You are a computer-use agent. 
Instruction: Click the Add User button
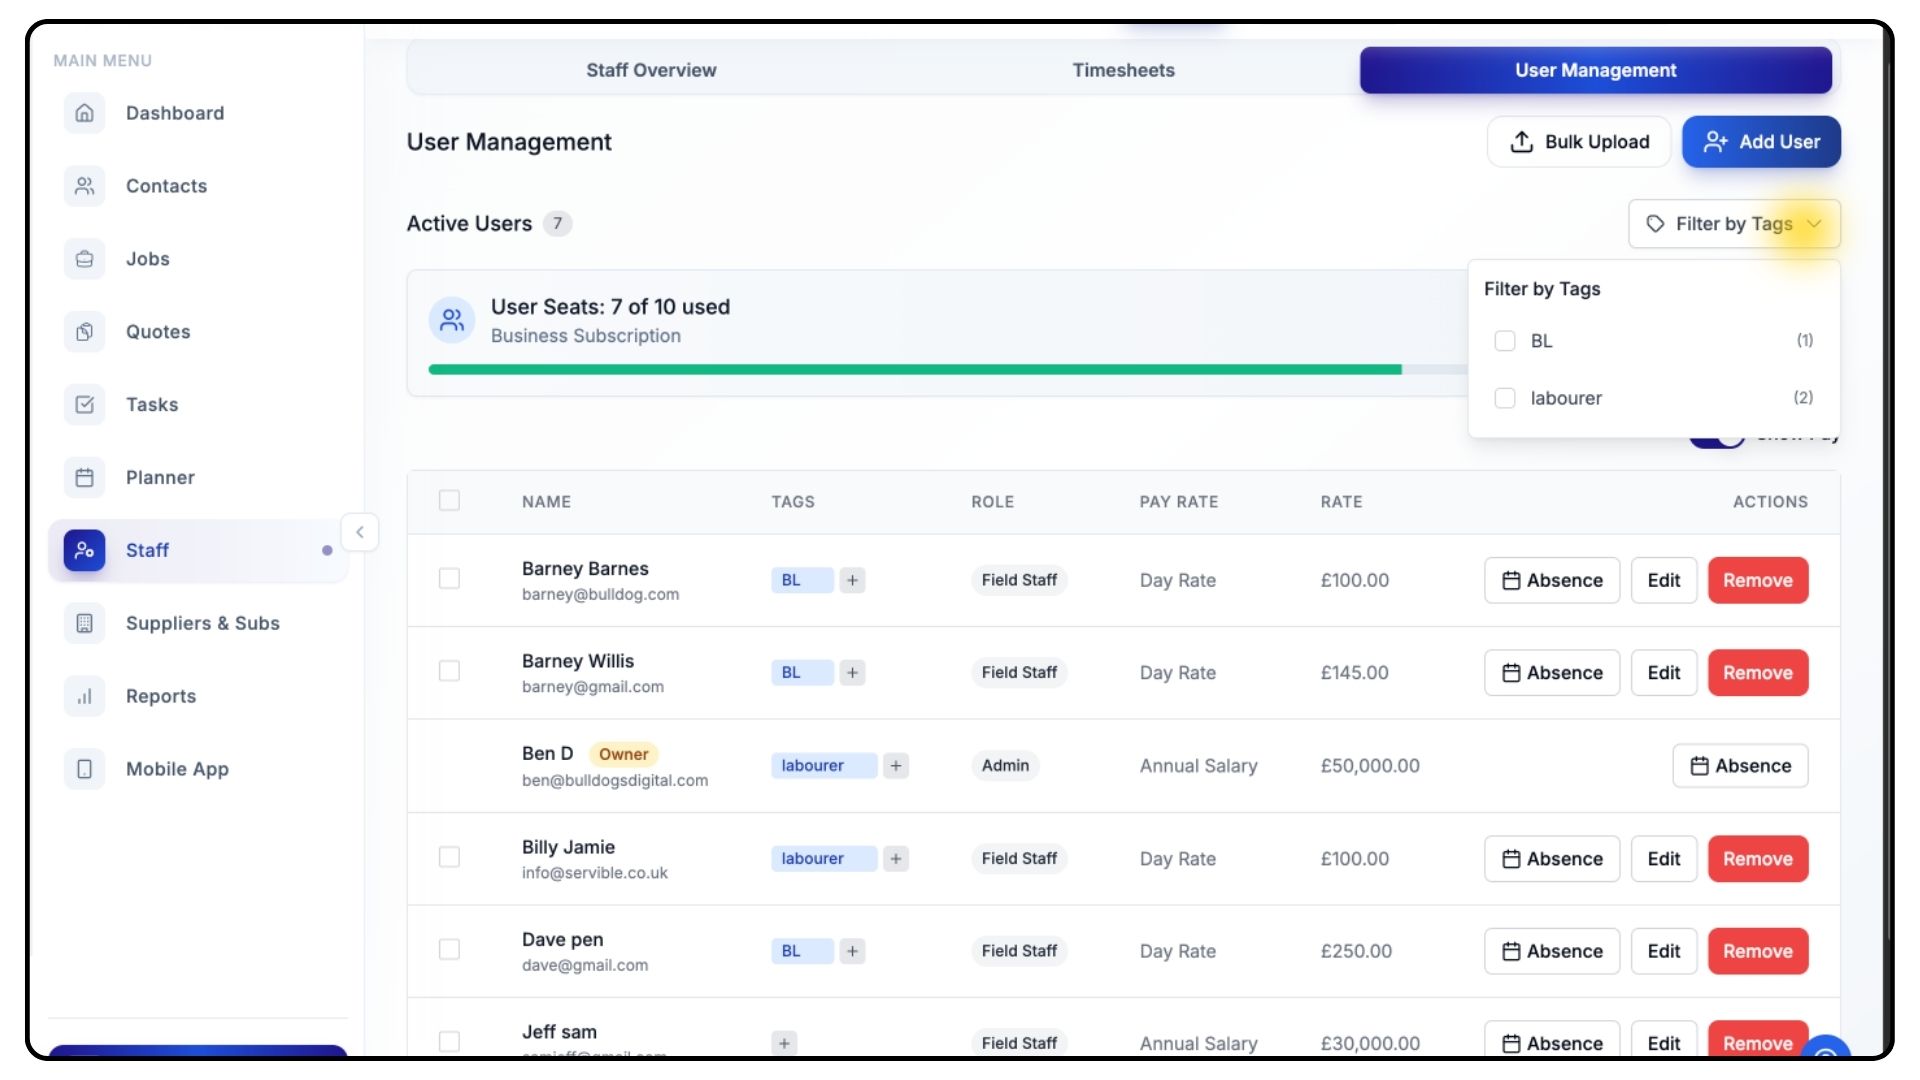pyautogui.click(x=1761, y=142)
